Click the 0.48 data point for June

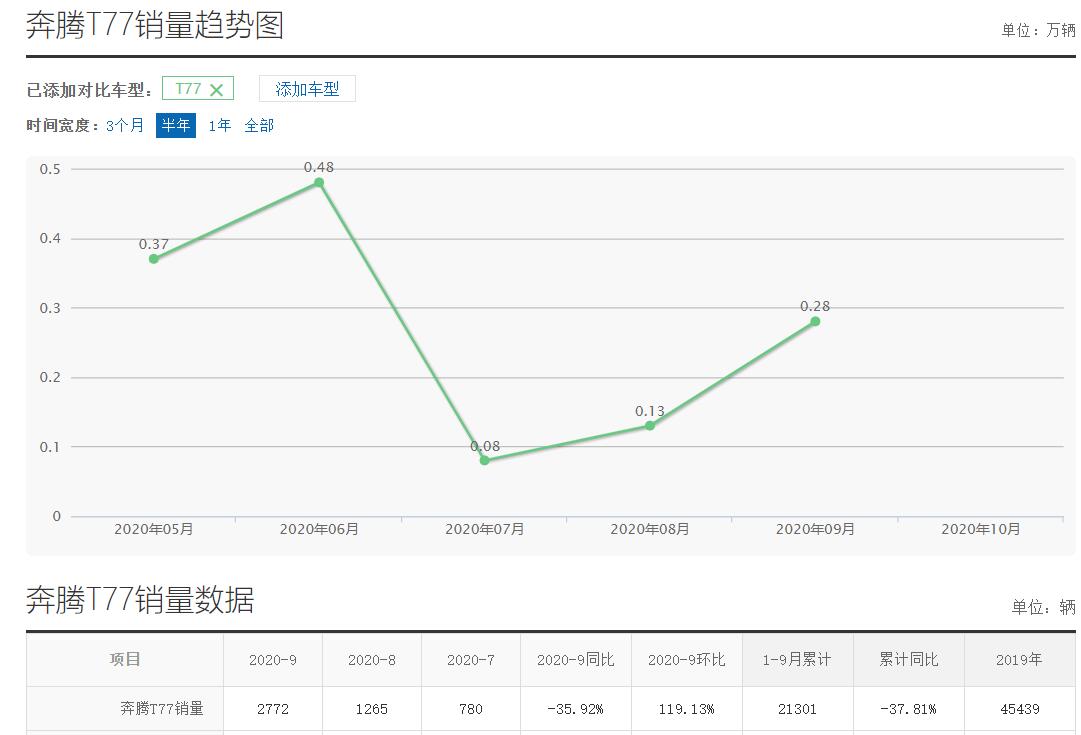(x=319, y=183)
